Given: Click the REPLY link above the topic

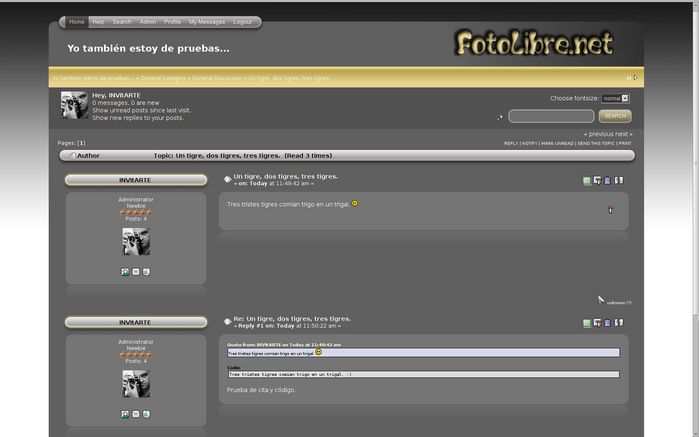Looking at the screenshot, I should pyautogui.click(x=511, y=144).
